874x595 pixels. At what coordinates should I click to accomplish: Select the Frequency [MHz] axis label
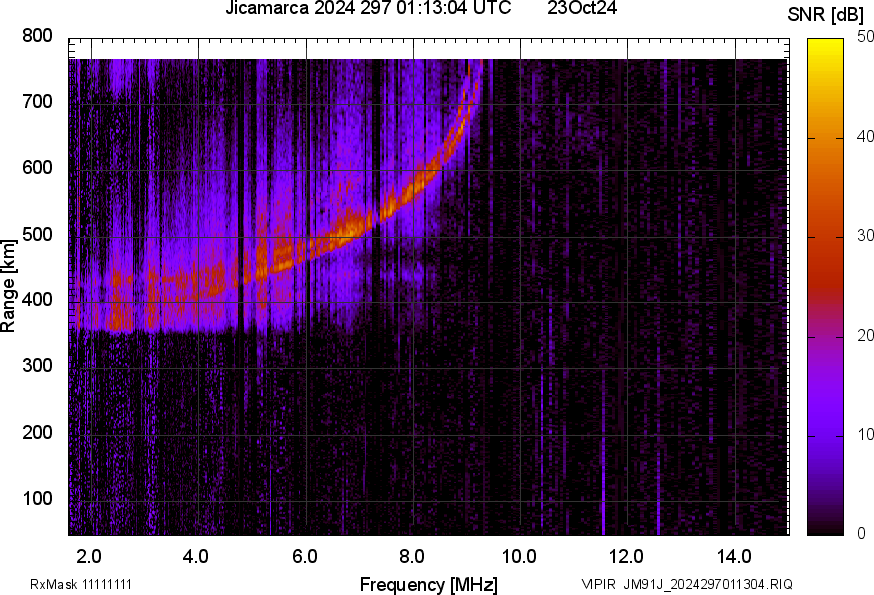pos(428,584)
